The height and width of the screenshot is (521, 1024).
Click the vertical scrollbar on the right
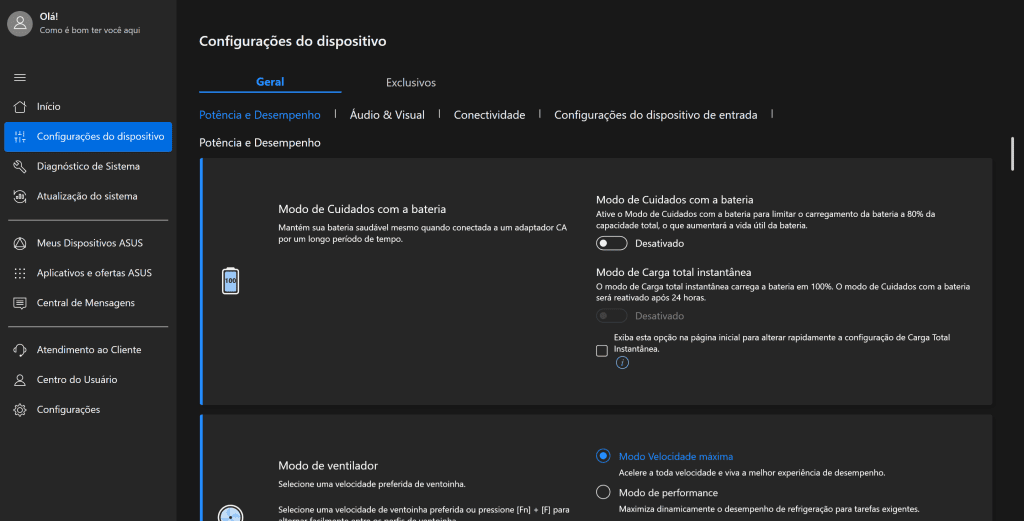(1012, 155)
